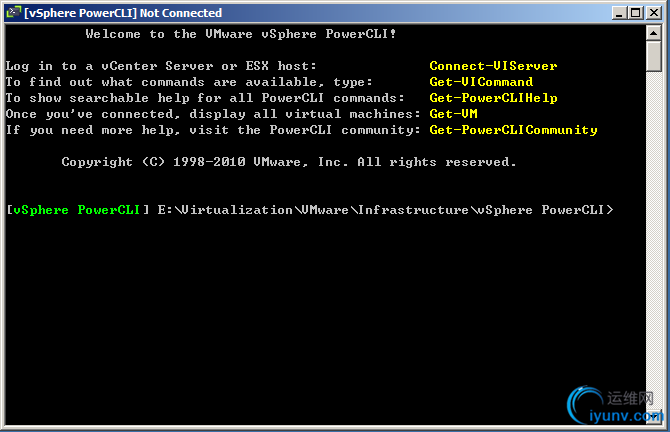Open the PowerCLI window system menu icon
The height and width of the screenshot is (432, 670).
pos(13,13)
